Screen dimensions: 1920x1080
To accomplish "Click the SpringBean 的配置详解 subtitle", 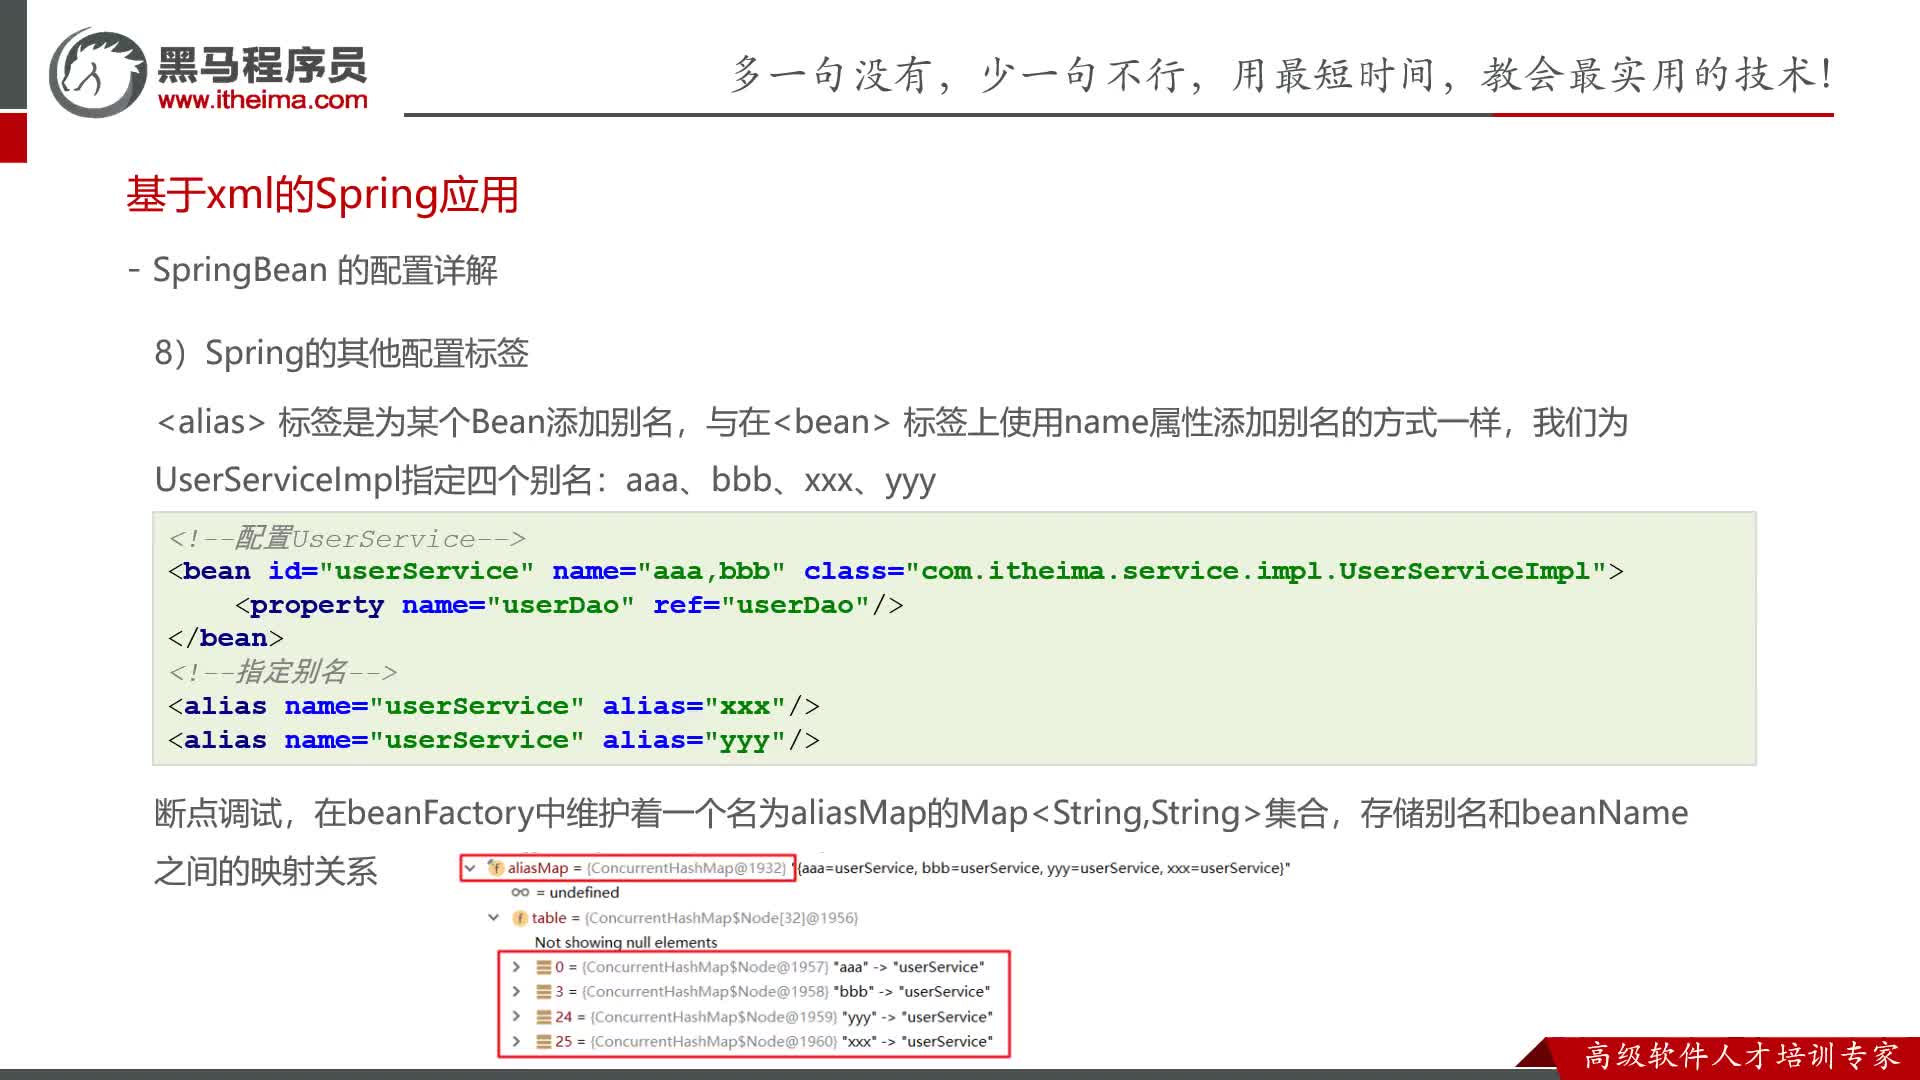I will [325, 271].
